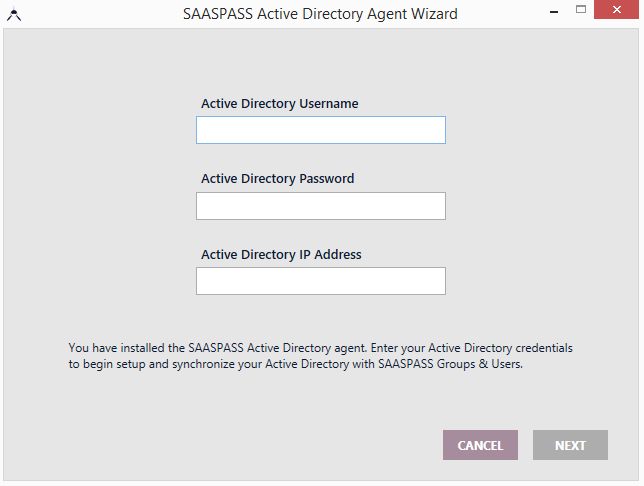The image size is (644, 486).
Task: Maximize the Agent Wizard window
Action: (579, 13)
